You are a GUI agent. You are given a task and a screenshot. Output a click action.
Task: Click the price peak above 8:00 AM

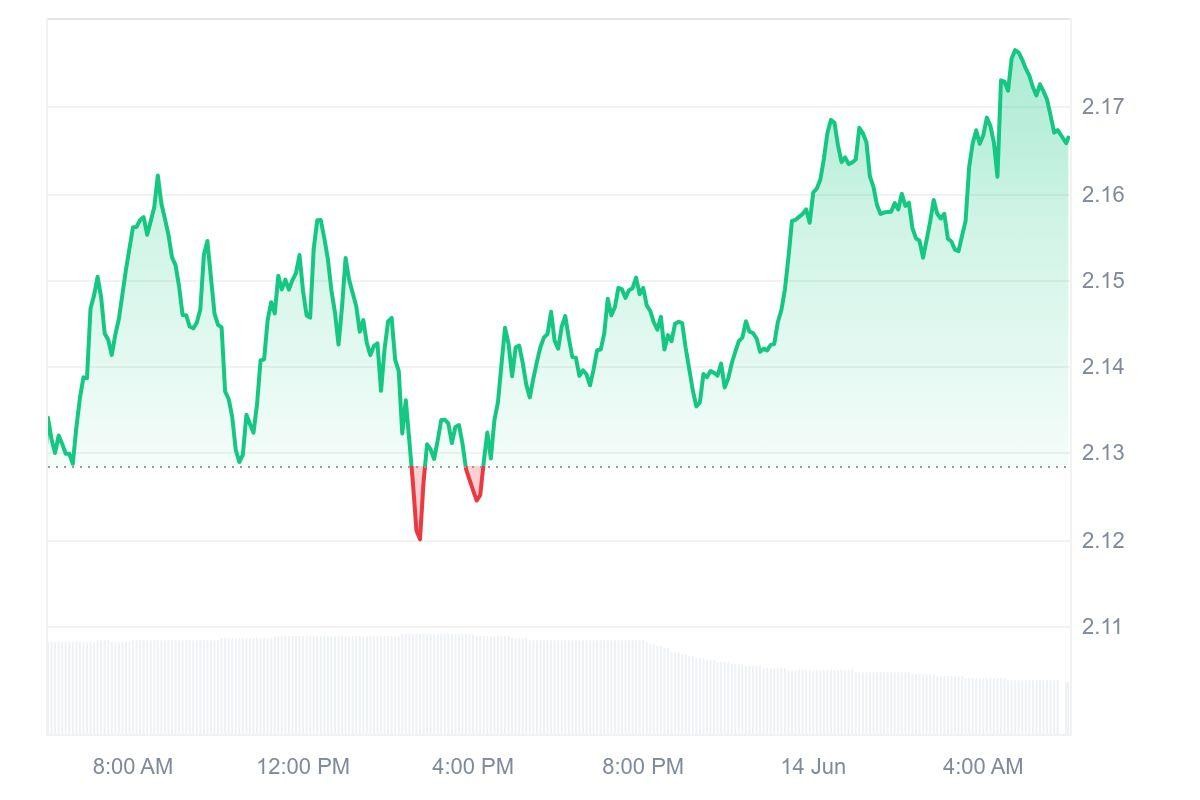157,177
